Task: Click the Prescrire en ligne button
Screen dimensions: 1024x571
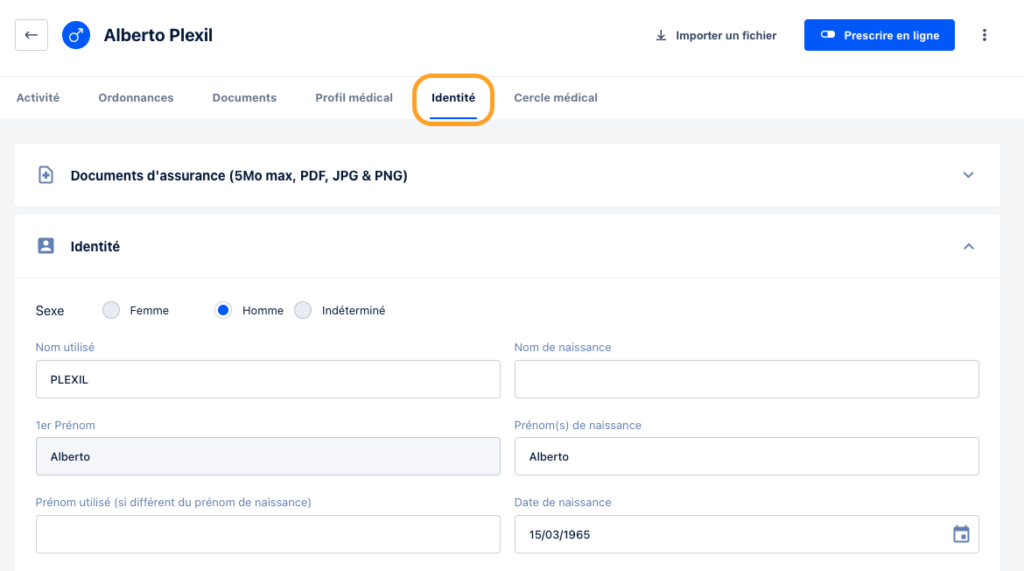Action: 879,35
